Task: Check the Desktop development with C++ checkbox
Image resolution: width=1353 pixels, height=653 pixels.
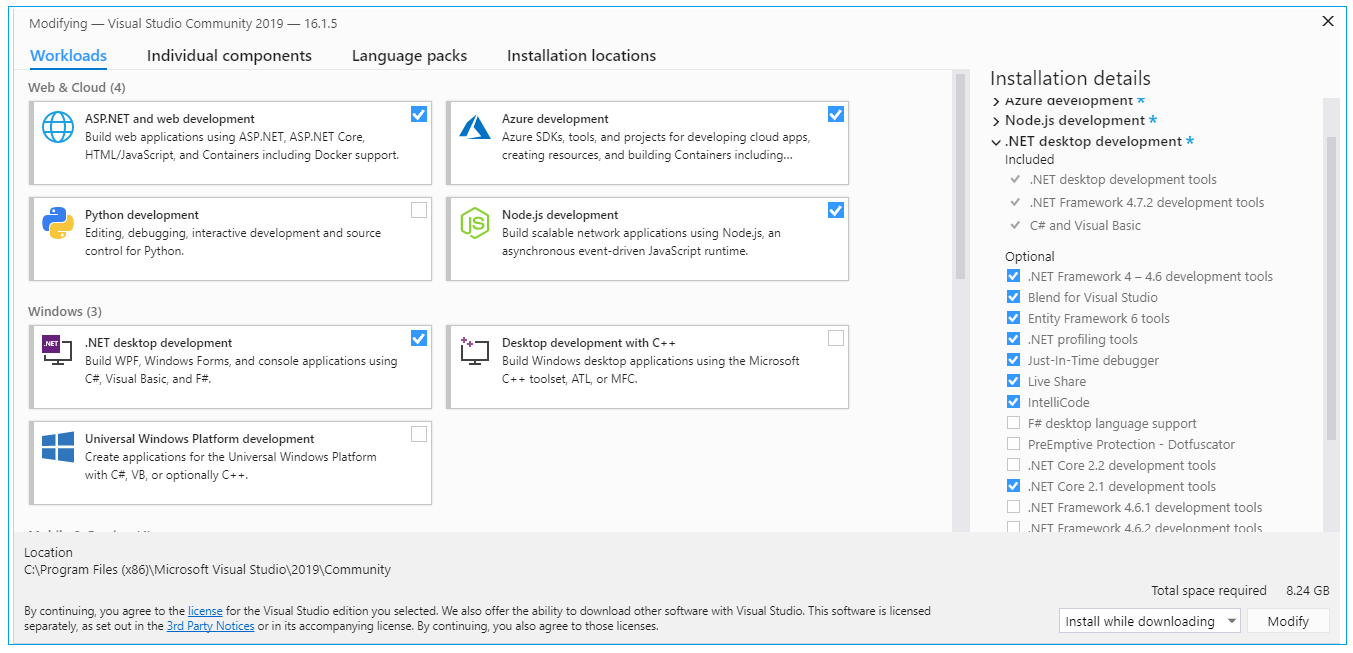Action: click(x=836, y=338)
